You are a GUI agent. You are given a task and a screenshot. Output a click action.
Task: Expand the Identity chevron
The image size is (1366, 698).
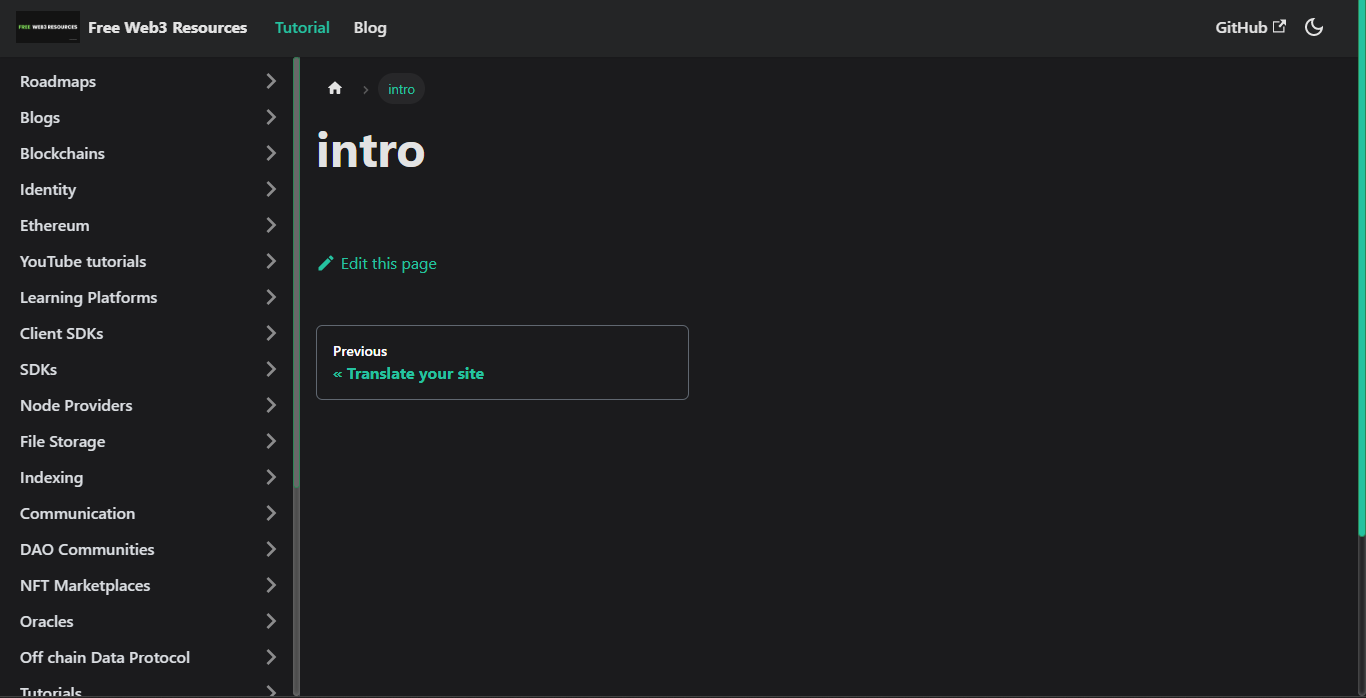pos(271,189)
